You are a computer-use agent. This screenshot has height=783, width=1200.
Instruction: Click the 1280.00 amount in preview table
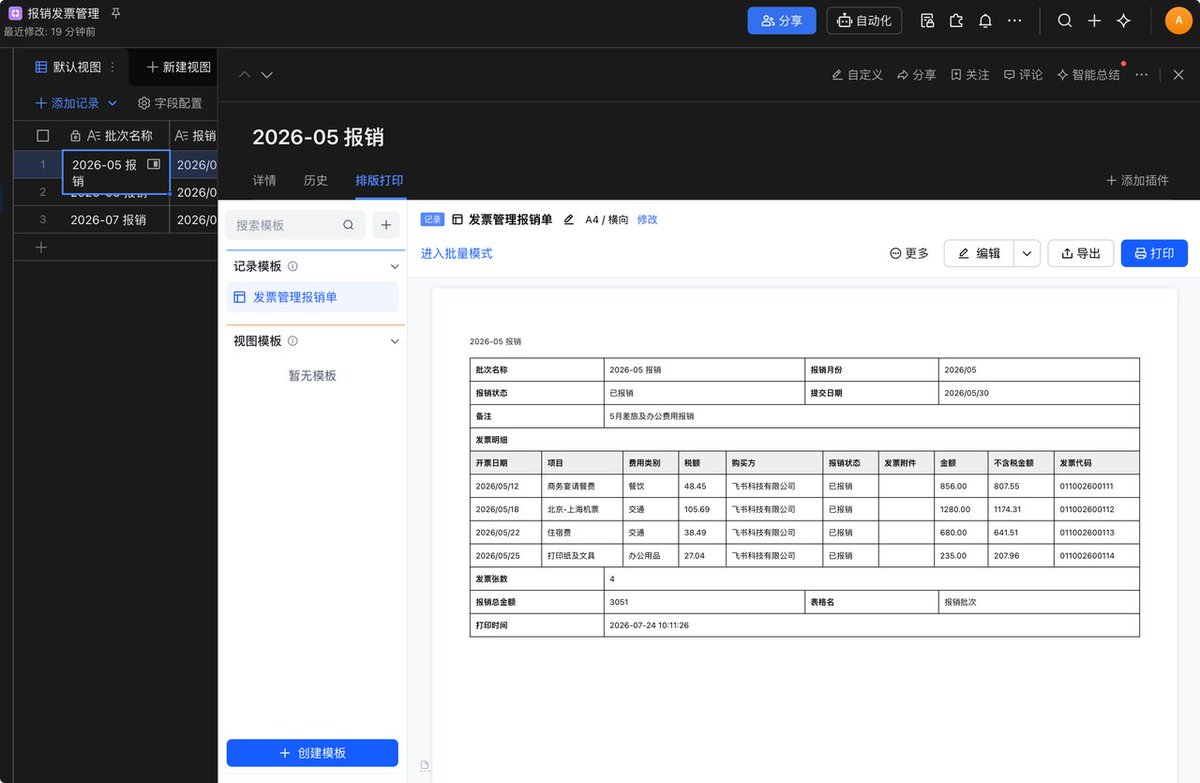point(955,509)
